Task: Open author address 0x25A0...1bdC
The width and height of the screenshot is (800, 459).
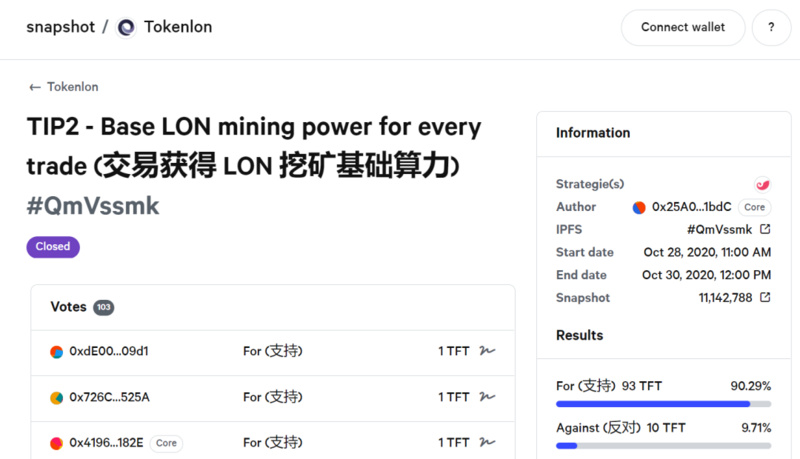Action: click(692, 207)
